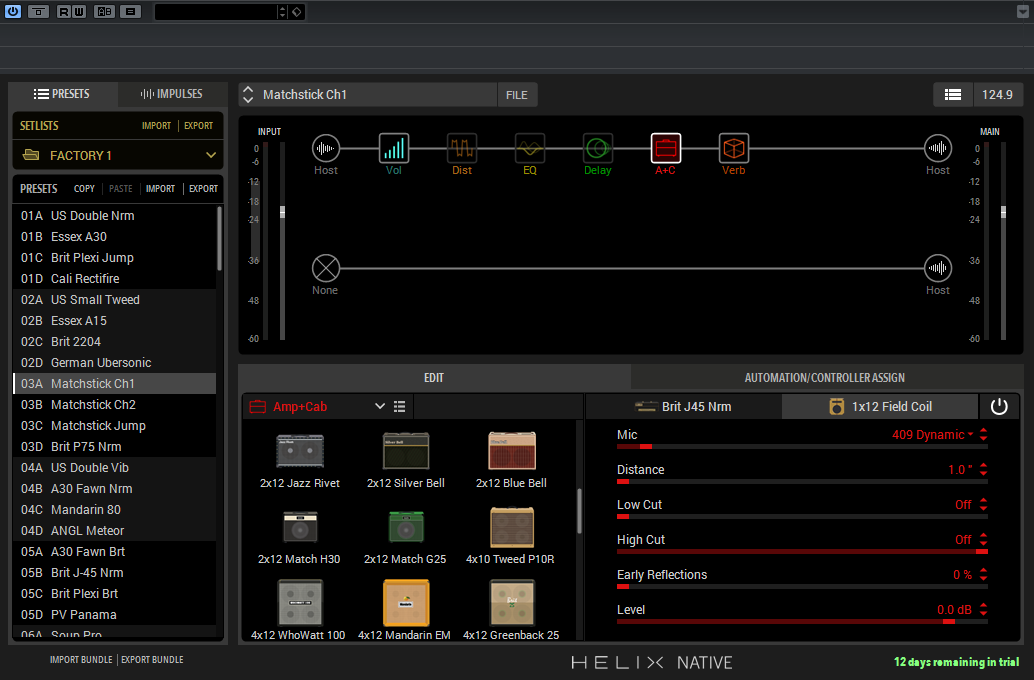Choose the 4x12 WhoWatt 100 cab
The height and width of the screenshot is (680, 1034).
click(299, 610)
